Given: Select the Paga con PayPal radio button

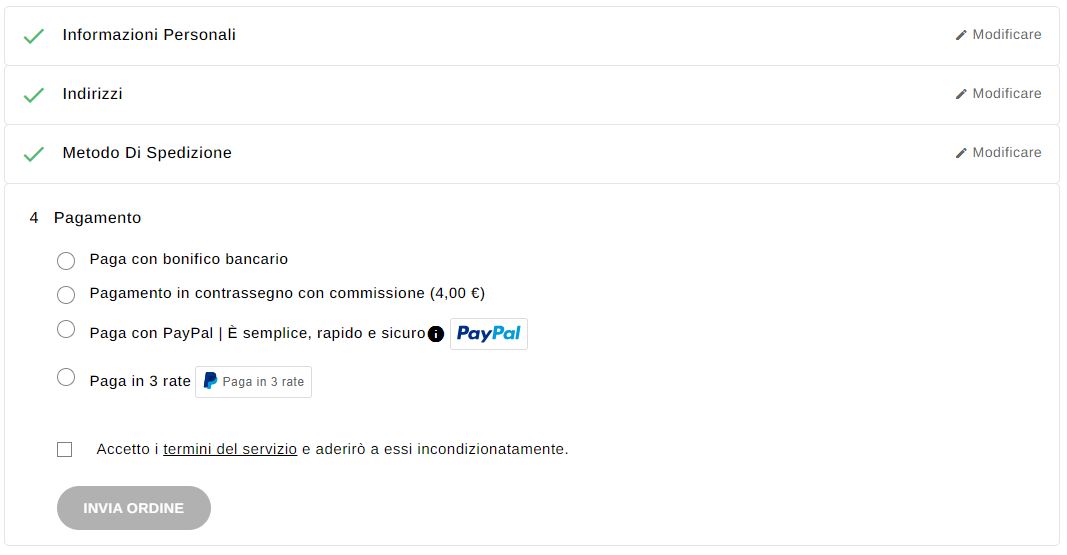Looking at the screenshot, I should coord(66,329).
